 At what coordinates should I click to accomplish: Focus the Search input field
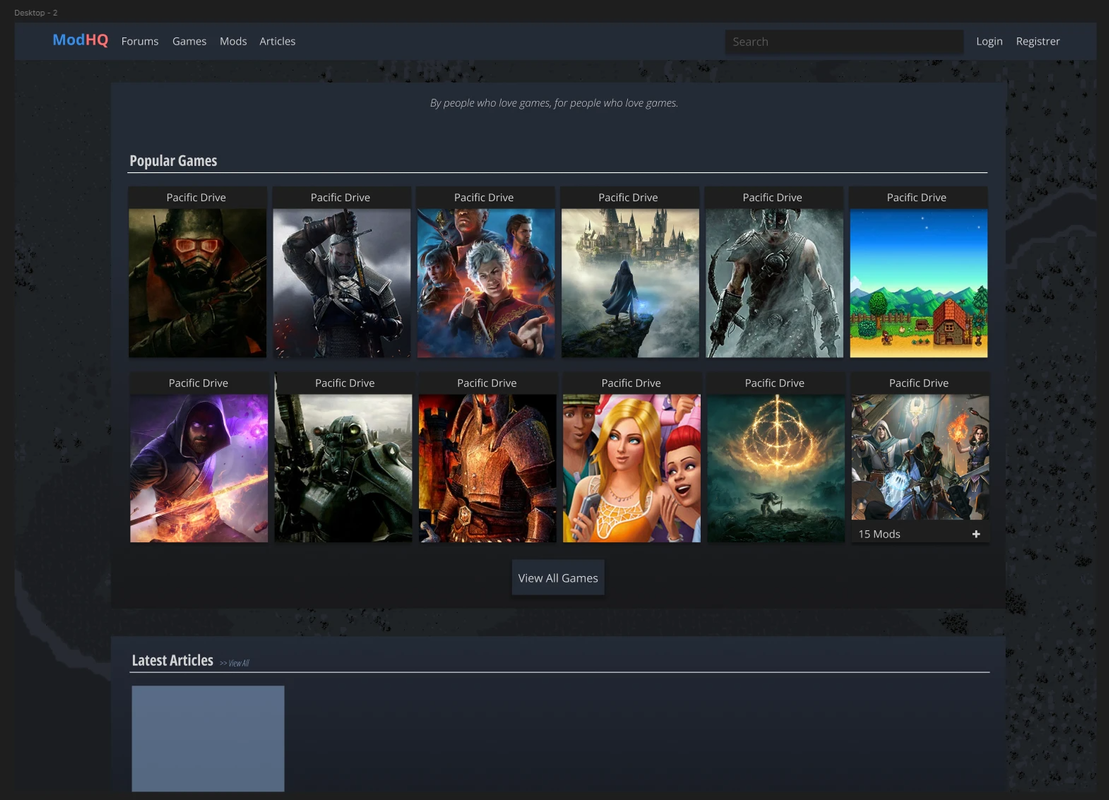coord(844,42)
